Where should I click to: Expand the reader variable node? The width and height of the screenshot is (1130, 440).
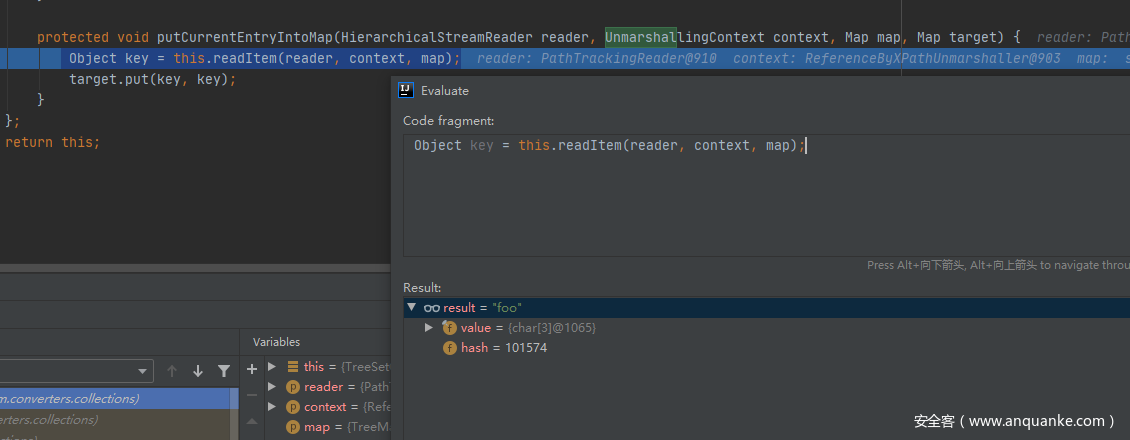point(272,387)
